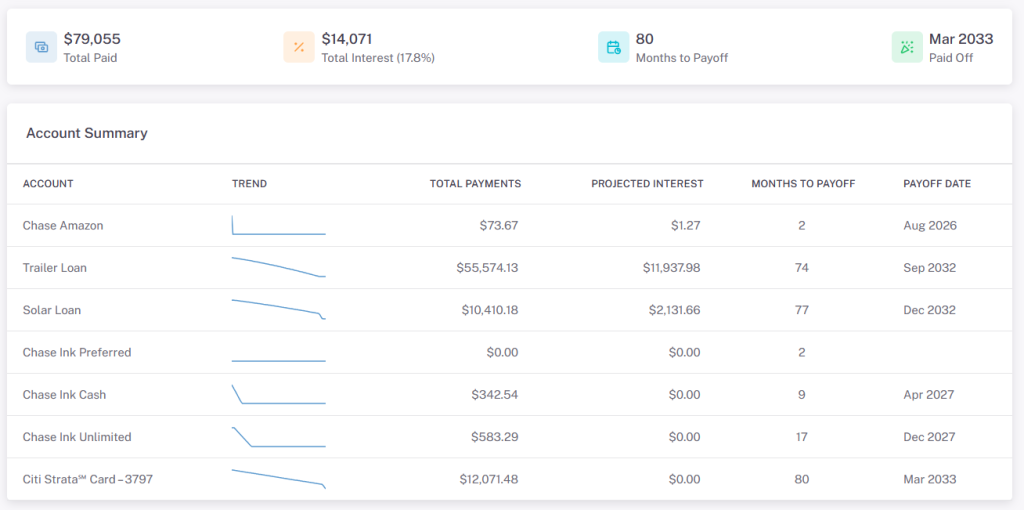1024x510 pixels.
Task: Click the $11,937.98 projected interest cell
Action: (671, 268)
